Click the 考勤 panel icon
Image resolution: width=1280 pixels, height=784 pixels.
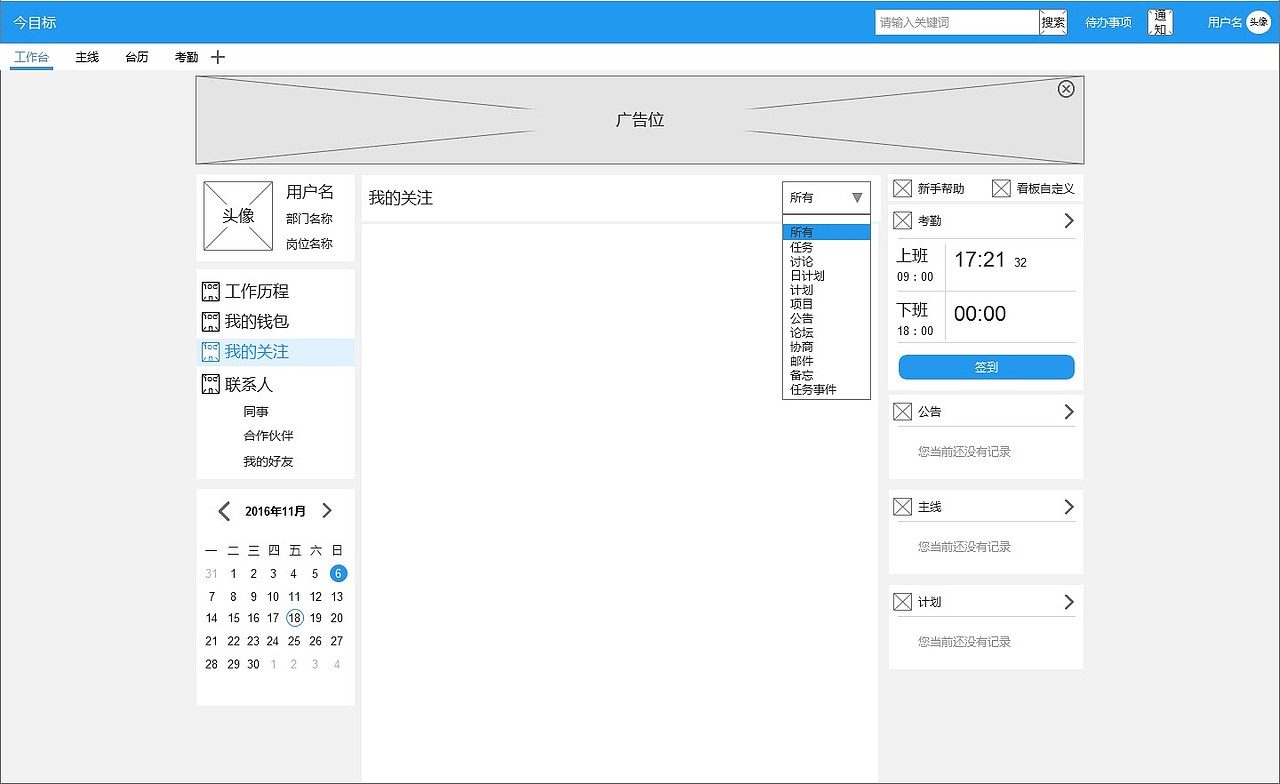point(902,220)
